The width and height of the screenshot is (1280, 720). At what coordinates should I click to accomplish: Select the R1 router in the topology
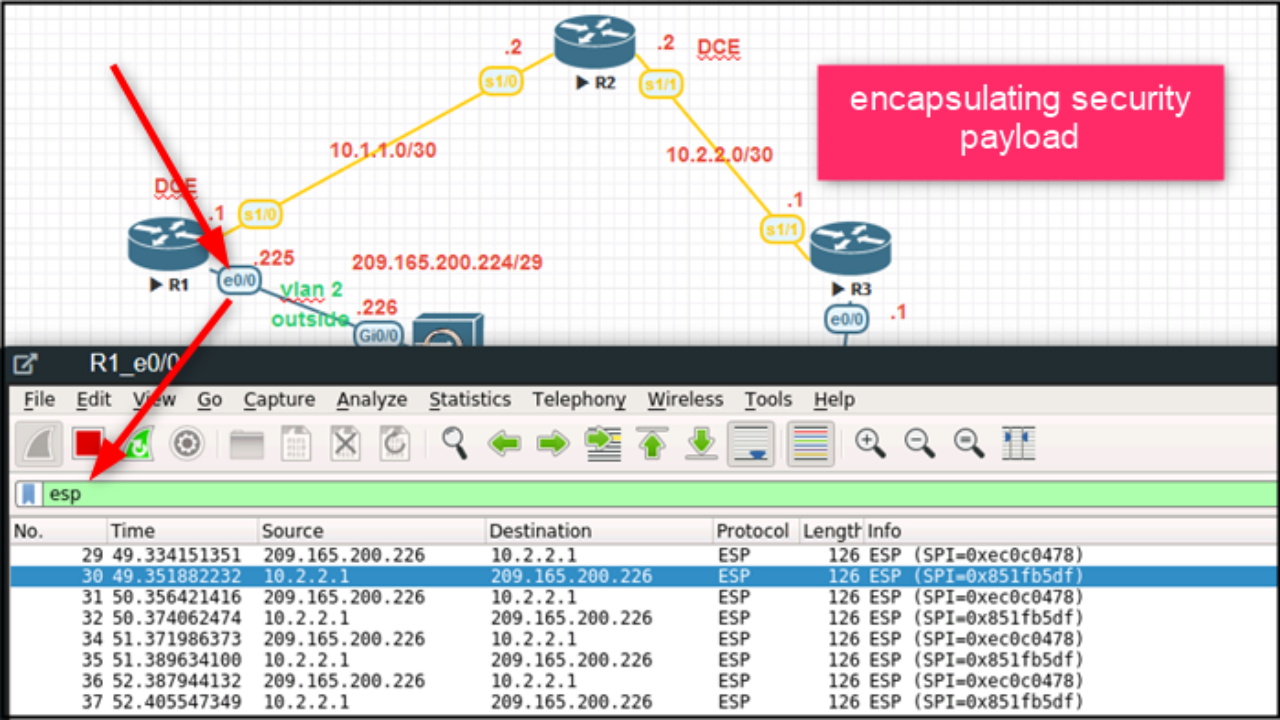(169, 243)
